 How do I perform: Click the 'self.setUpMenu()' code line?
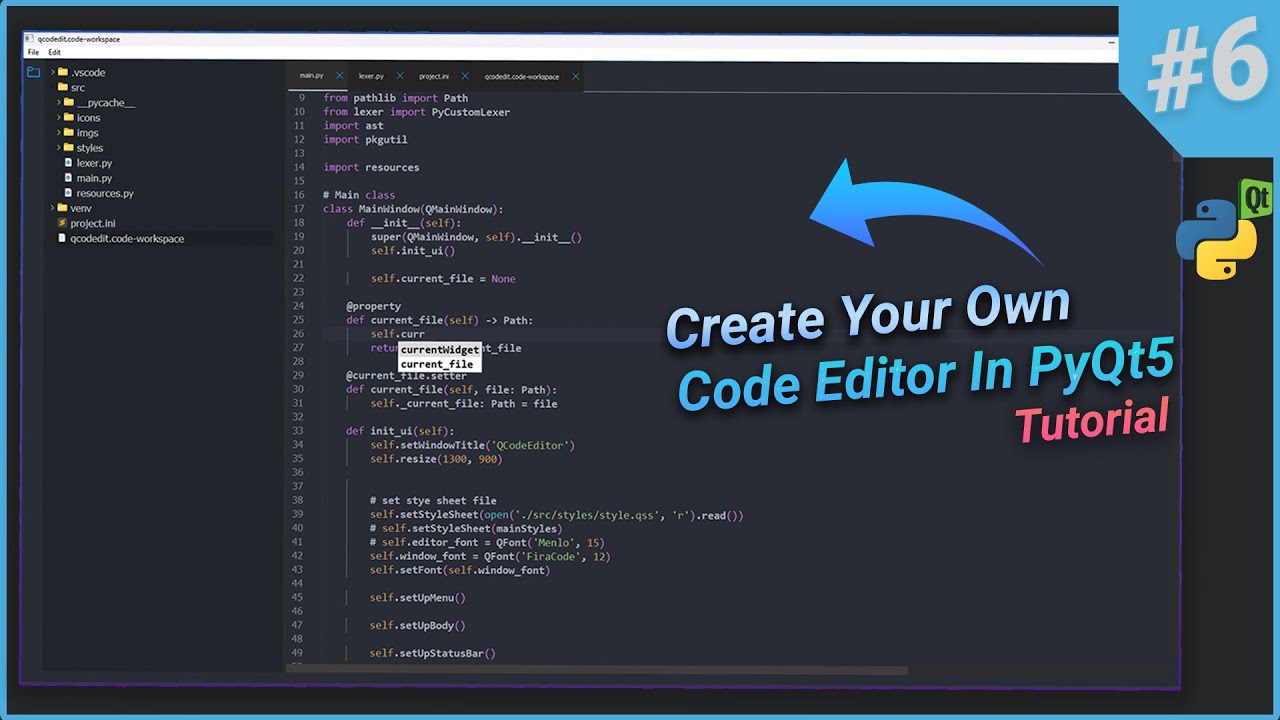pos(417,597)
